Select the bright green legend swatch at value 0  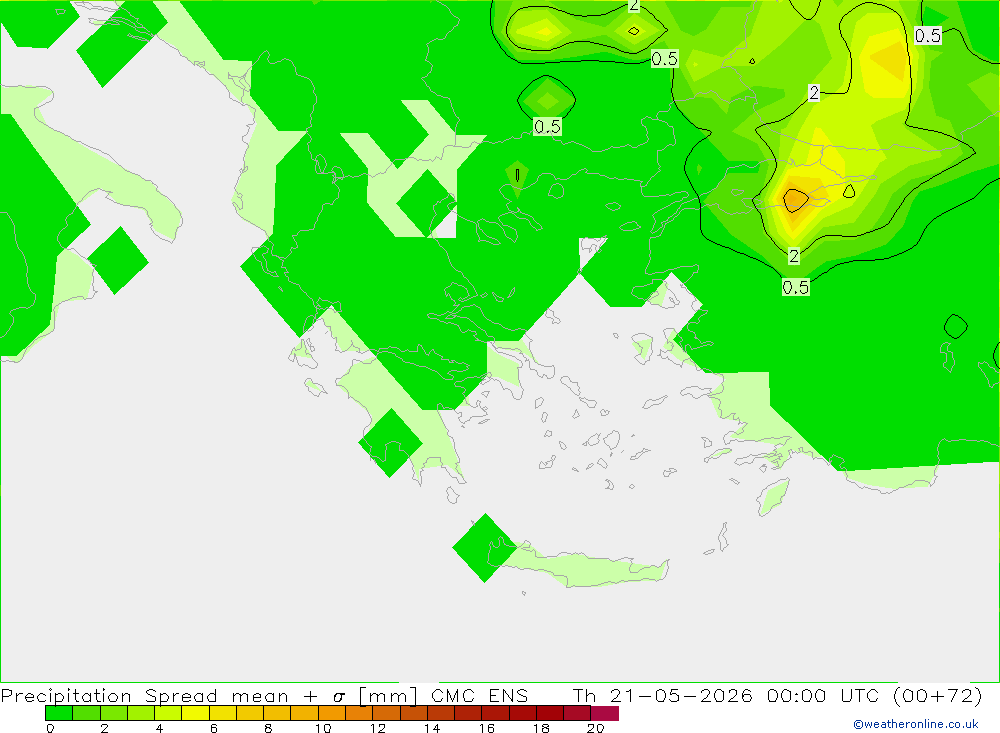(59, 713)
